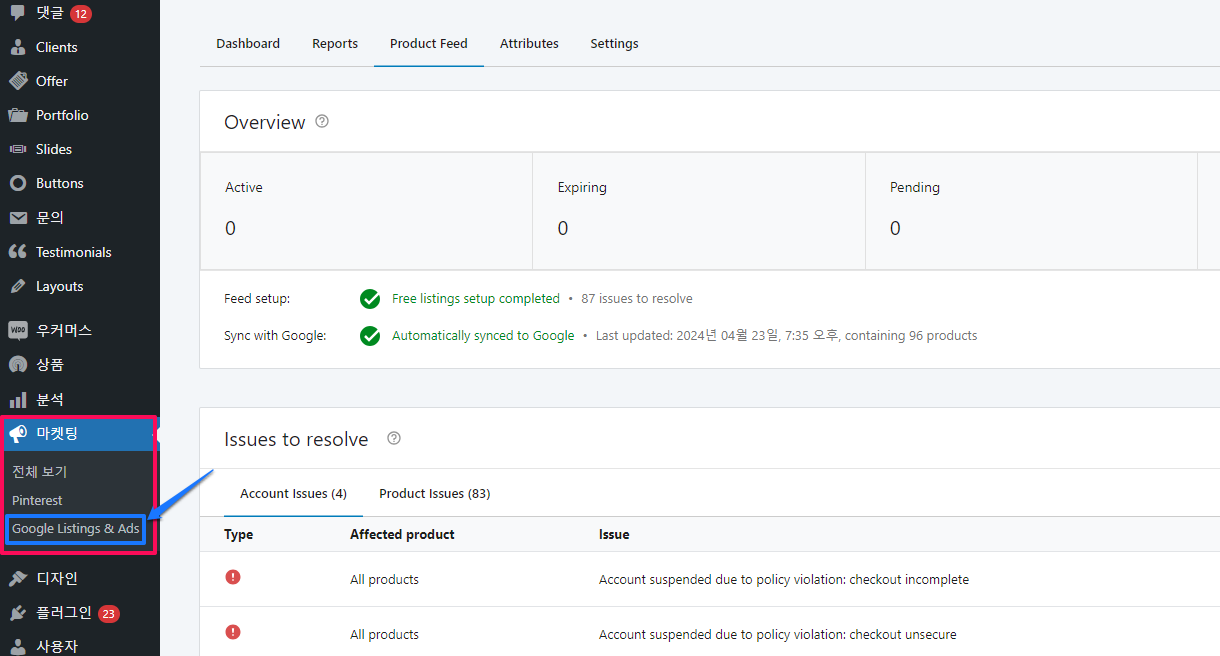Select Account Issues (4) tab
The height and width of the screenshot is (656, 1220).
(x=293, y=493)
